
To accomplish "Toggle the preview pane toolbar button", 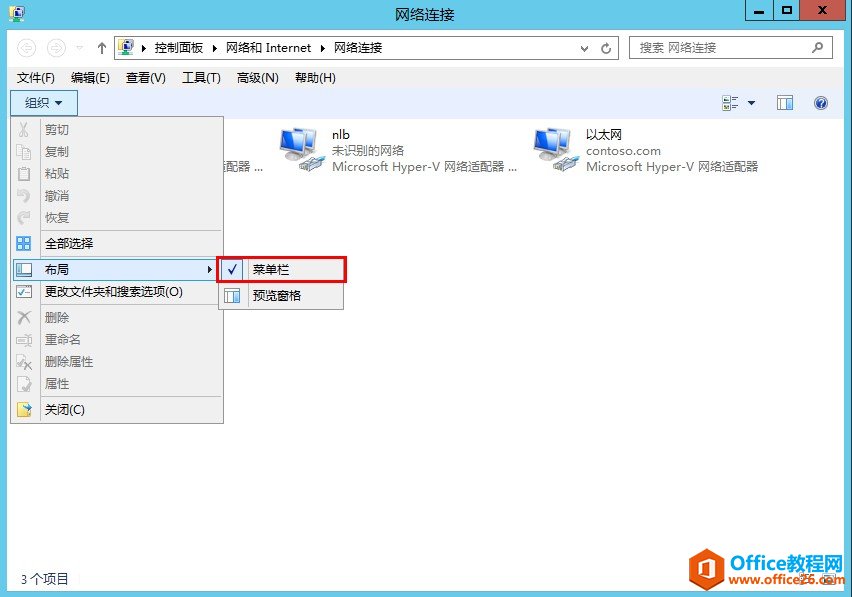I will click(783, 102).
